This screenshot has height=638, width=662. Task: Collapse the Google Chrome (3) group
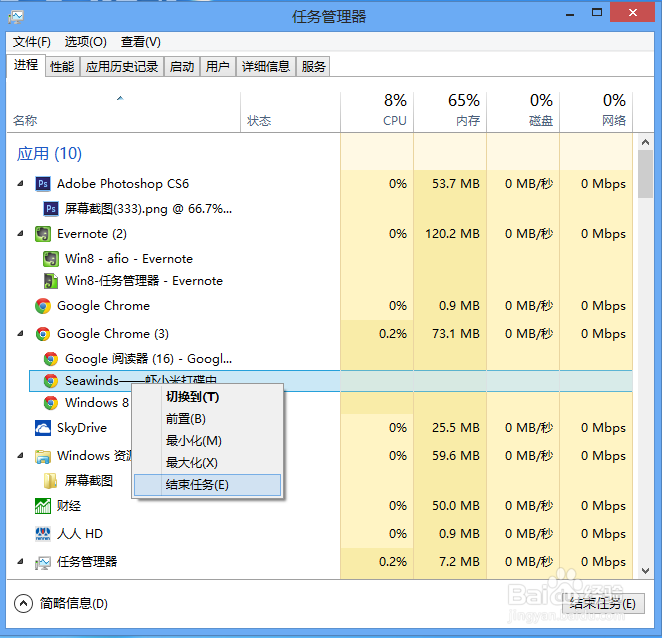pyautogui.click(x=20, y=334)
